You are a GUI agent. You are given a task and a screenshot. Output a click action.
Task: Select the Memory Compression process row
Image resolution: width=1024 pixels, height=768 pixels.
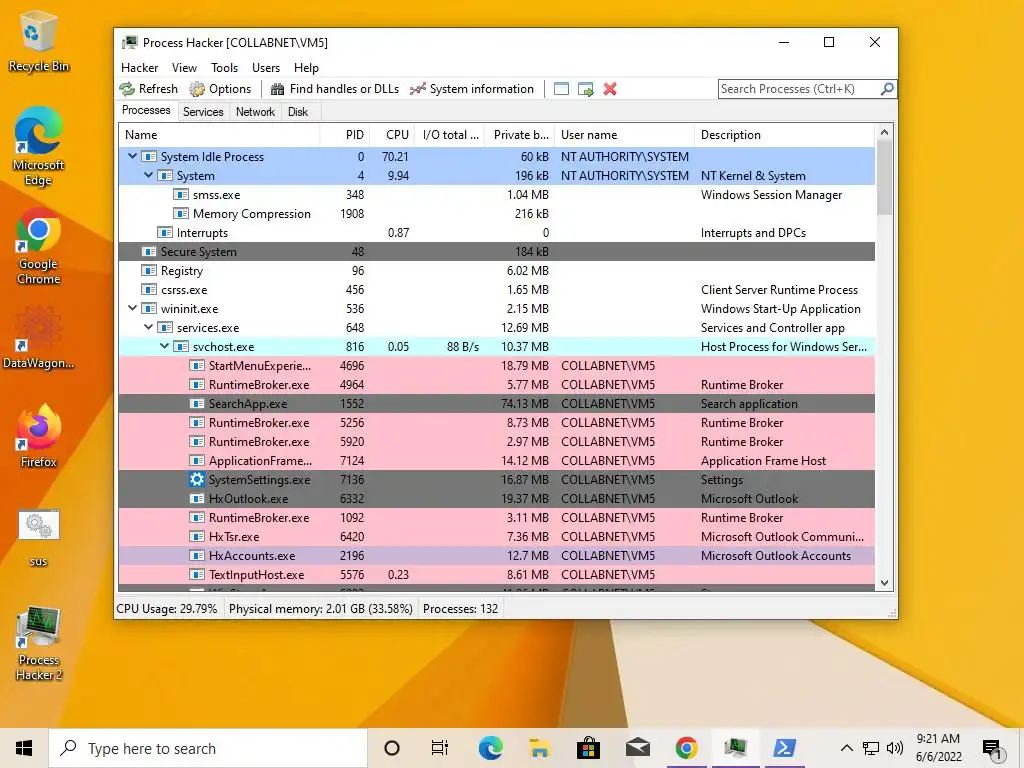pos(496,214)
